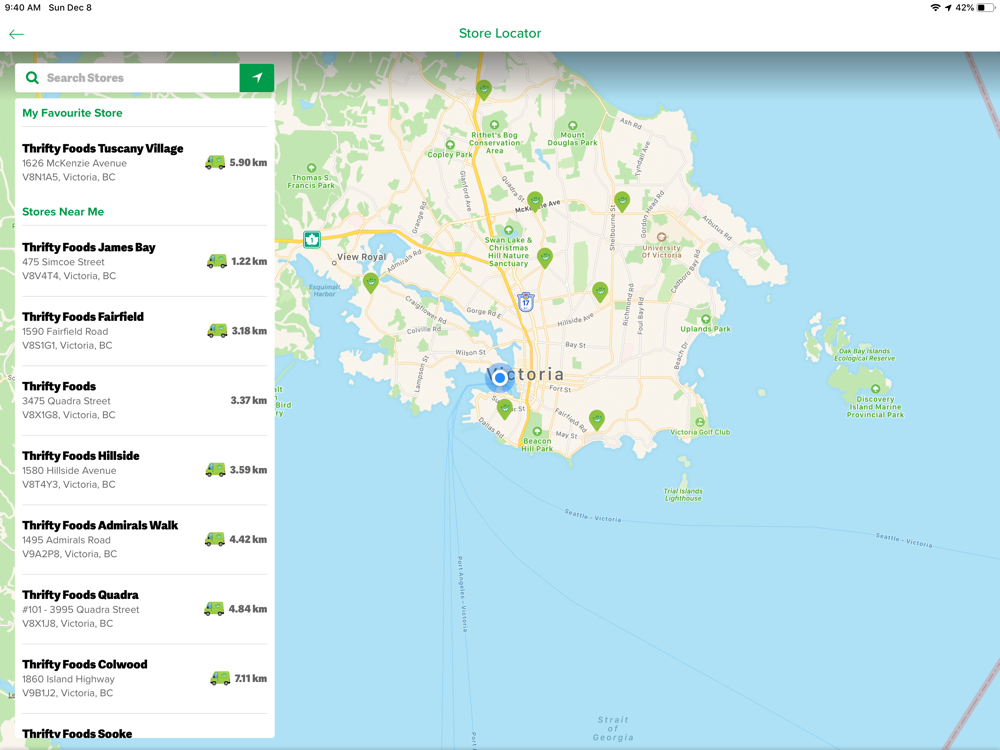Tap delivery truck icon for James Bay
The height and width of the screenshot is (750, 1000).
[x=217, y=261]
